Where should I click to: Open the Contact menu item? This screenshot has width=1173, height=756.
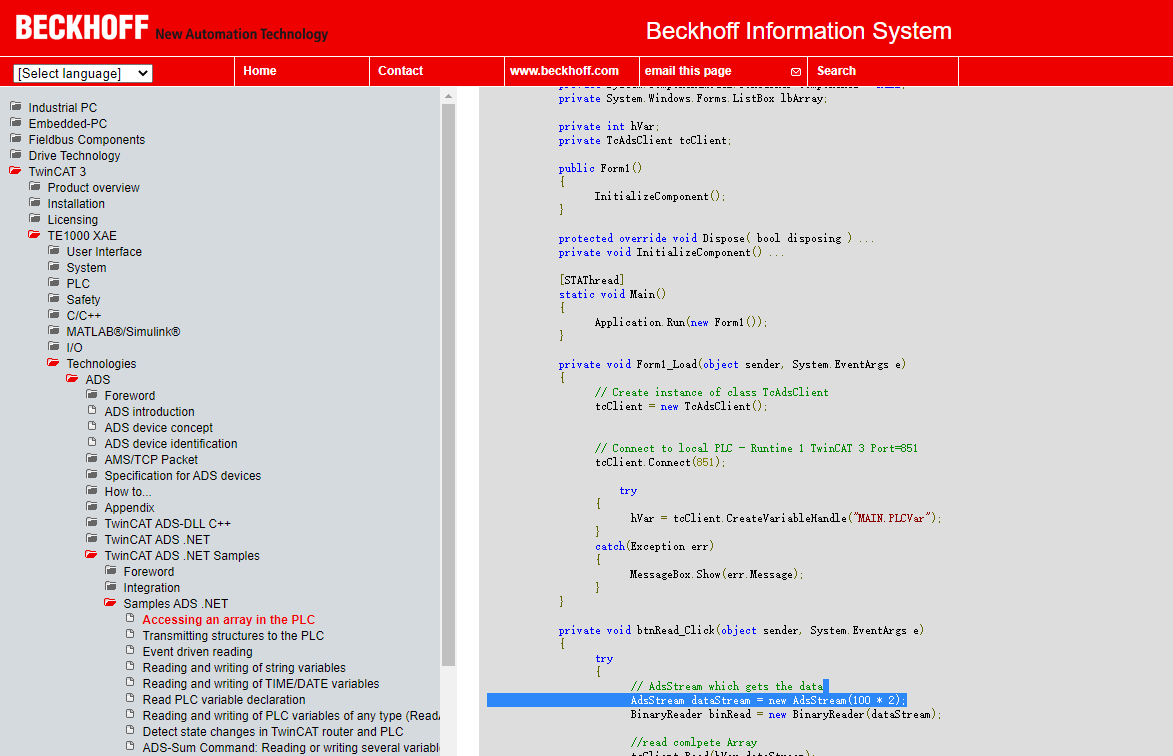tap(400, 71)
